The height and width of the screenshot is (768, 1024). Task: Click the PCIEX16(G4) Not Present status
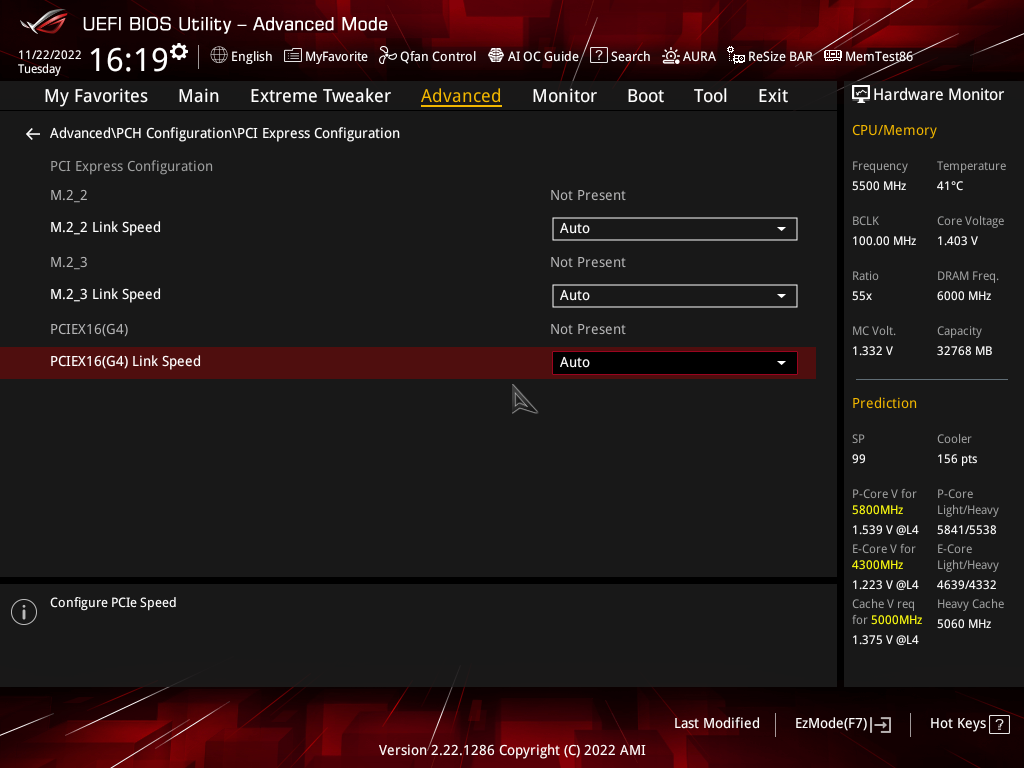coord(588,330)
